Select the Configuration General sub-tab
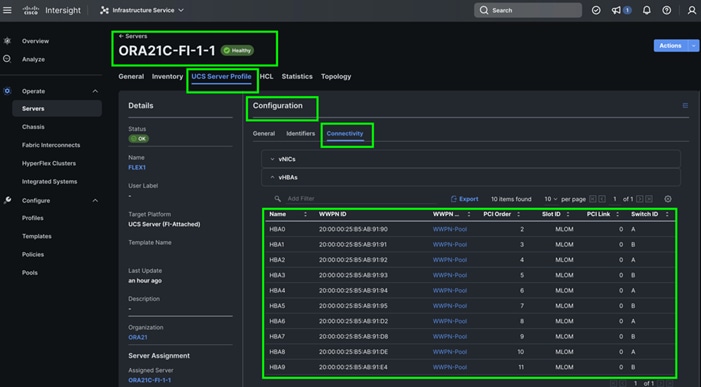701x387 pixels. (x=264, y=134)
